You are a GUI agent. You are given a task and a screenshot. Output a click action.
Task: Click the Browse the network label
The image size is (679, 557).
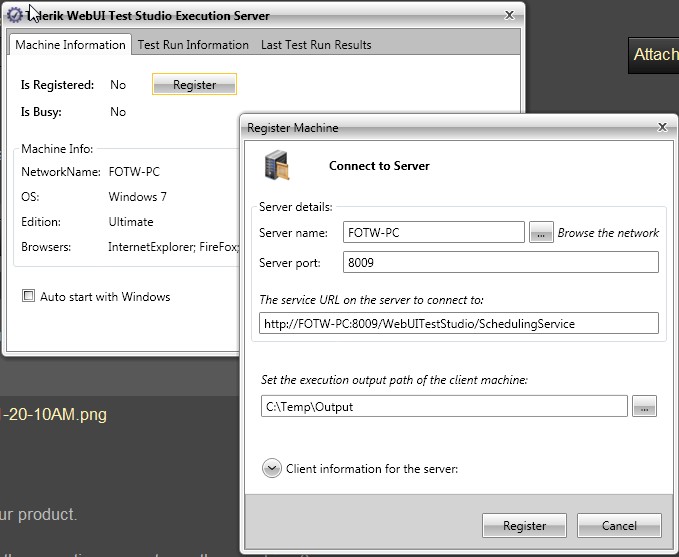click(608, 233)
